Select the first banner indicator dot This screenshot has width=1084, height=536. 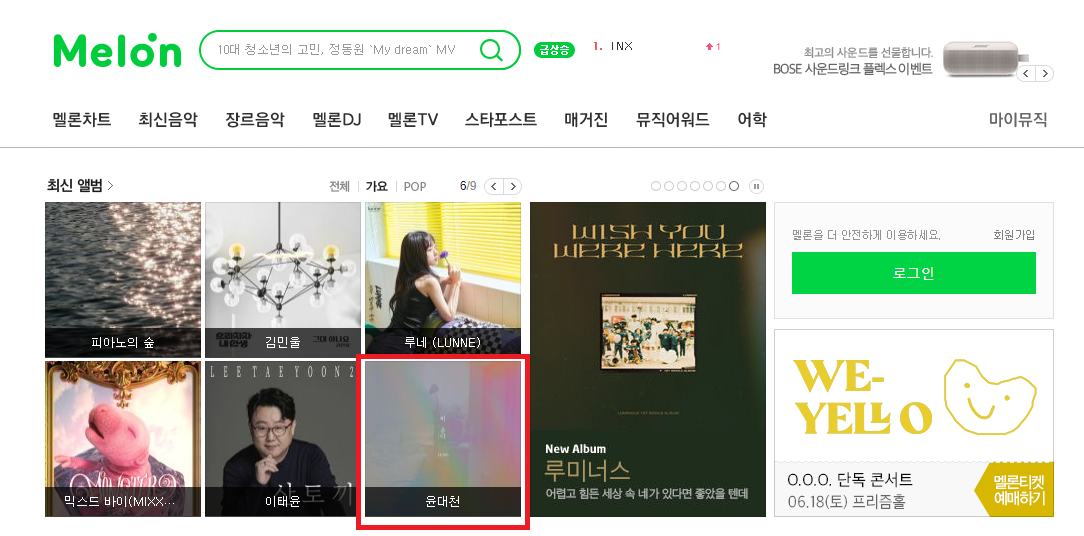pos(657,186)
